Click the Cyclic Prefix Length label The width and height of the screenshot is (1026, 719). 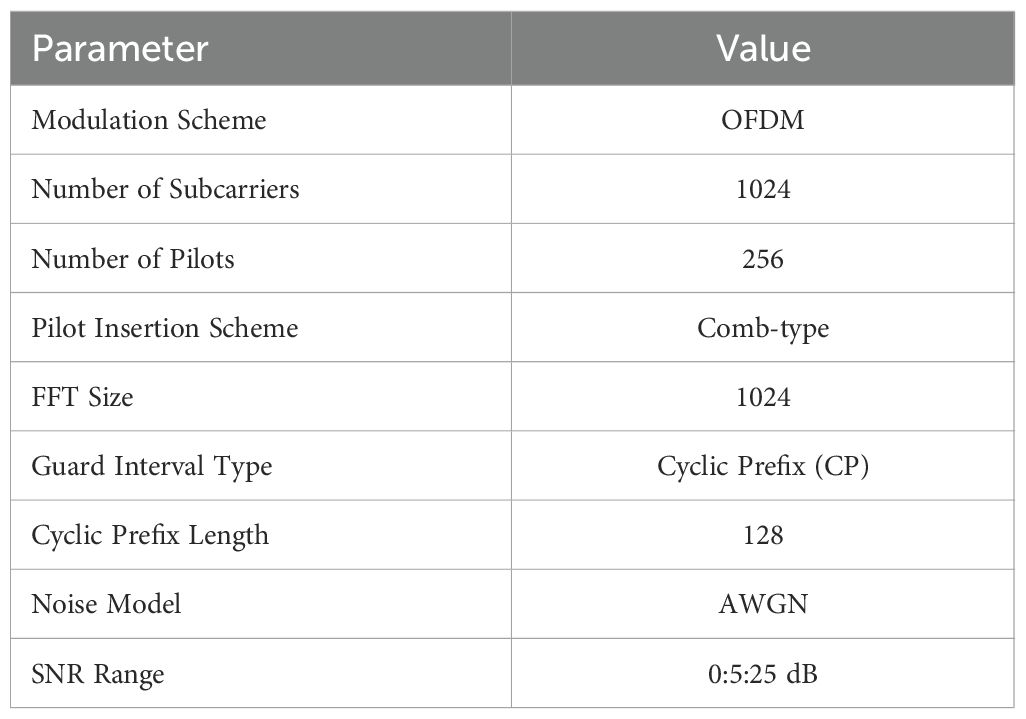[150, 535]
